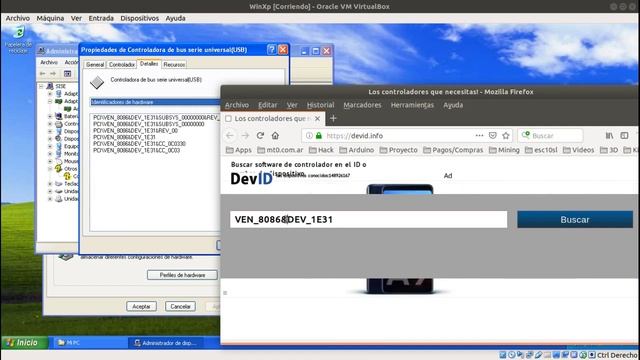Click the VirtualBox USB pen status icon

(538, 355)
